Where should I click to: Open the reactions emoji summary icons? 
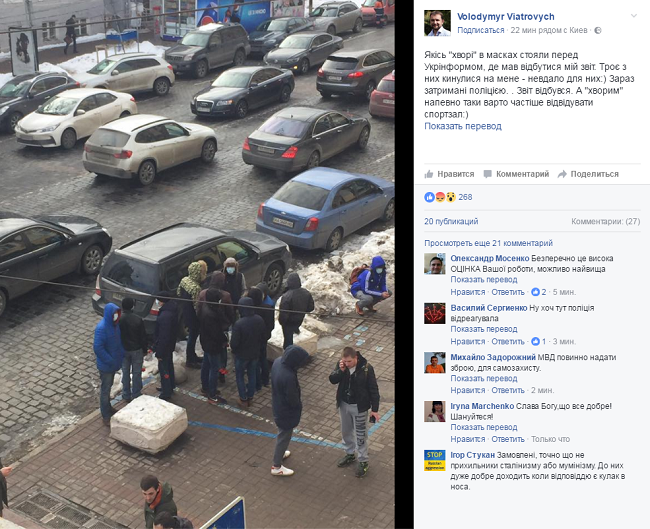point(440,197)
